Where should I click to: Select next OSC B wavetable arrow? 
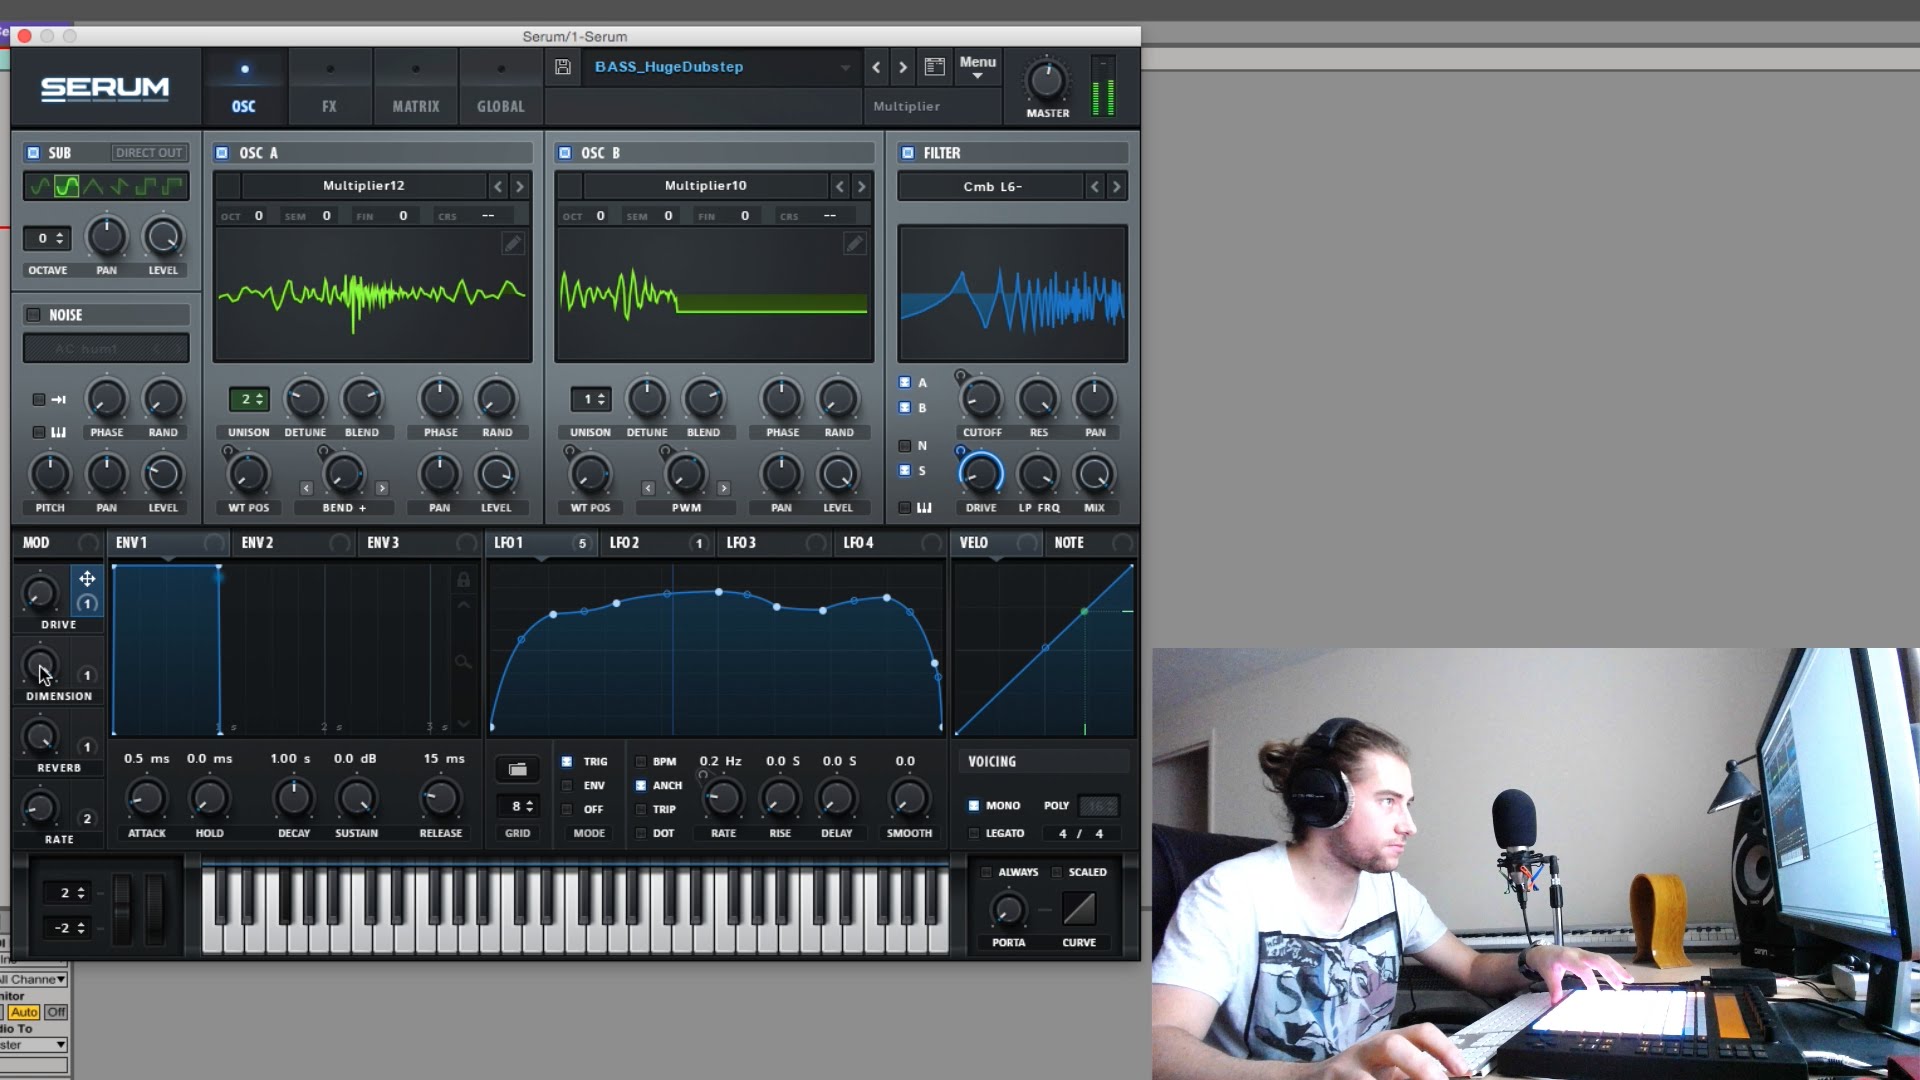click(862, 186)
